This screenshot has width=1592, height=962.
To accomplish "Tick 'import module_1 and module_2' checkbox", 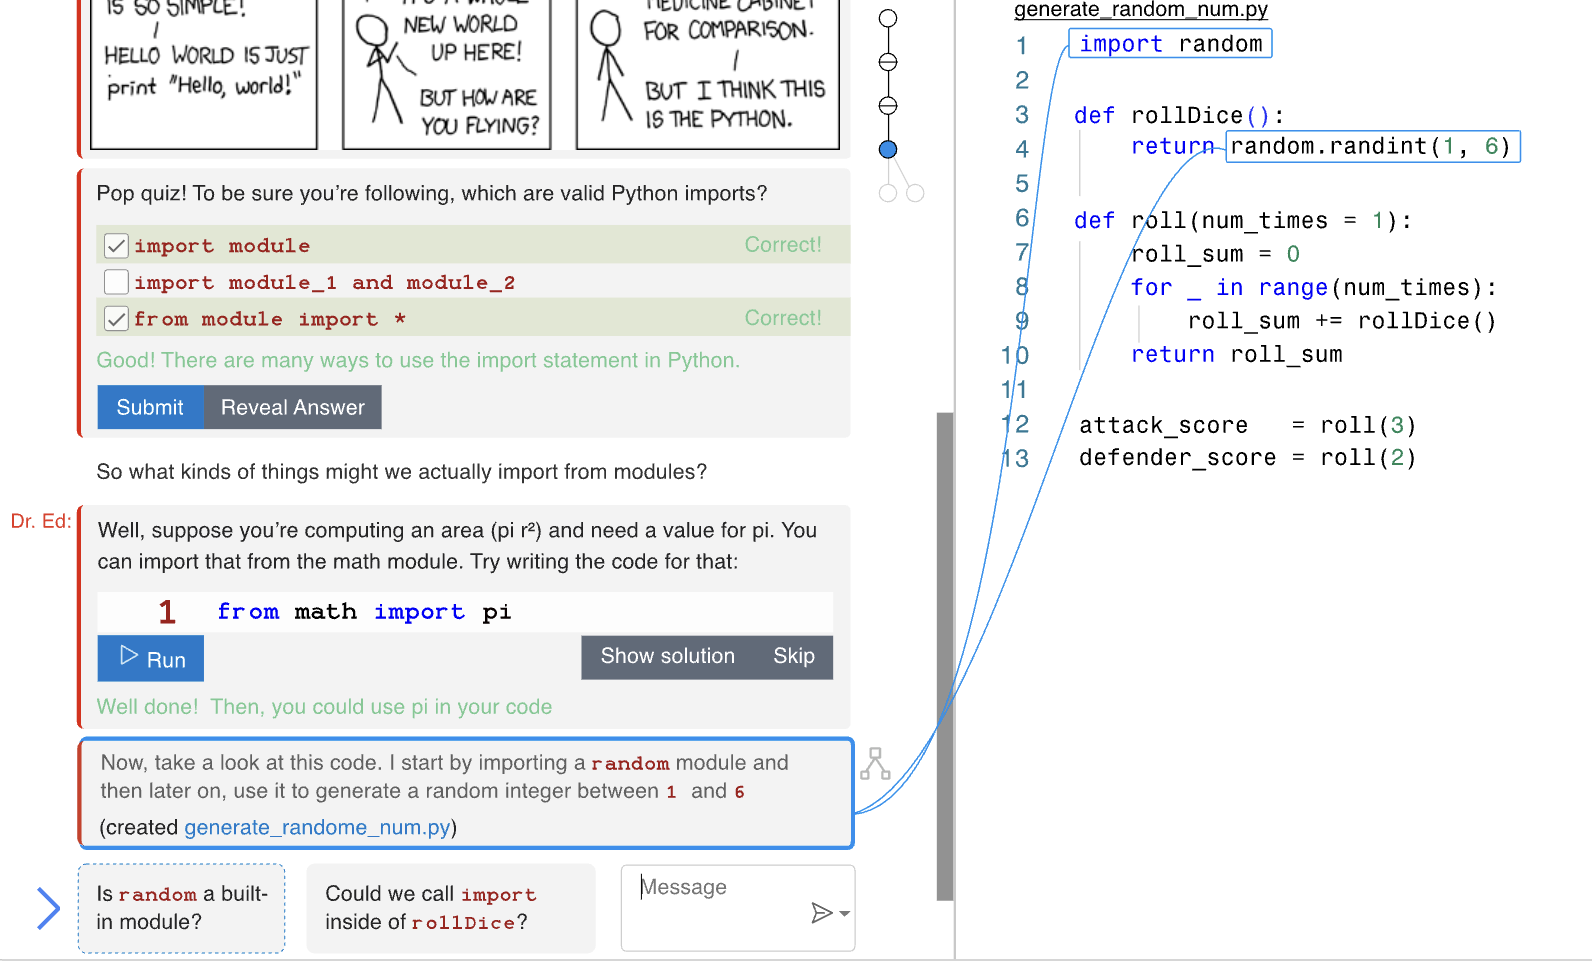I will point(116,282).
